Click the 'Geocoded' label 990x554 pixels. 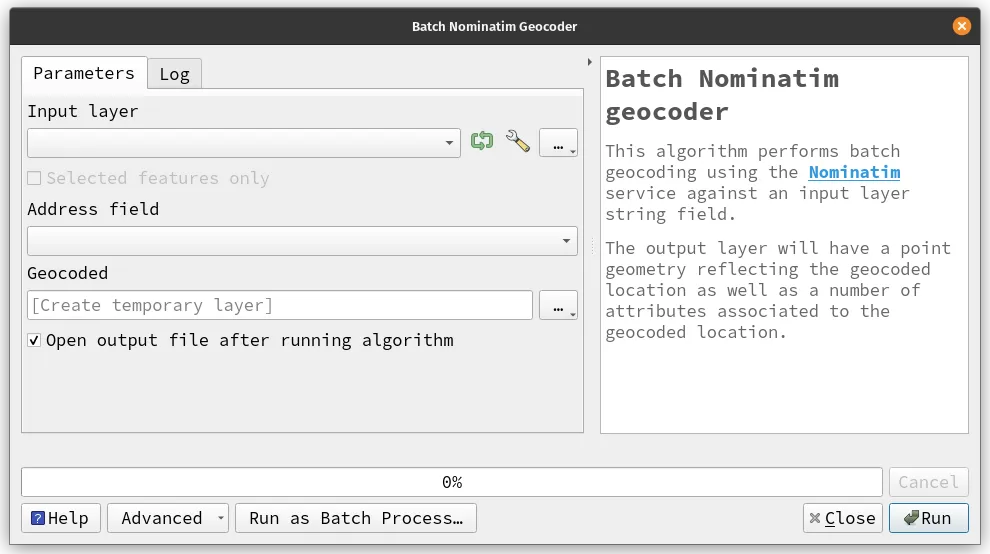click(68, 273)
